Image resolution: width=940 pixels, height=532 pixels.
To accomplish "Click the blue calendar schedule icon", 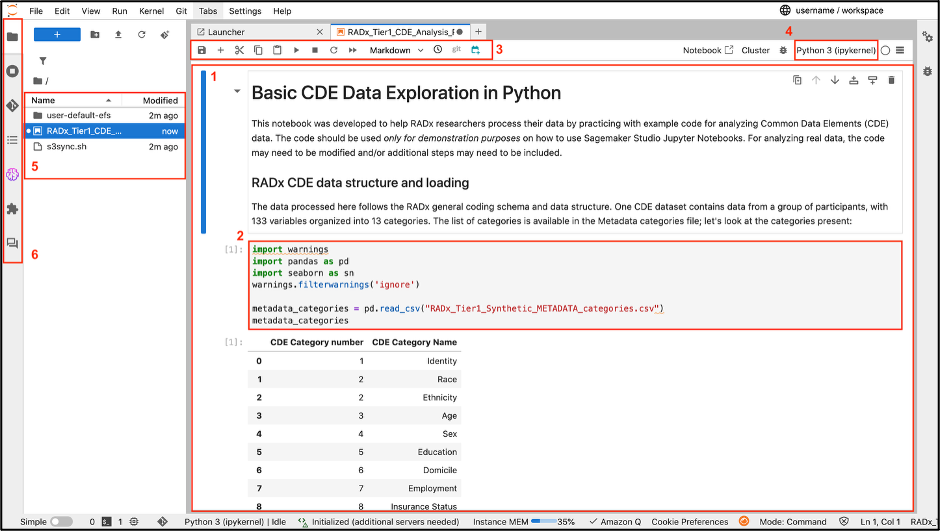I will tap(475, 50).
